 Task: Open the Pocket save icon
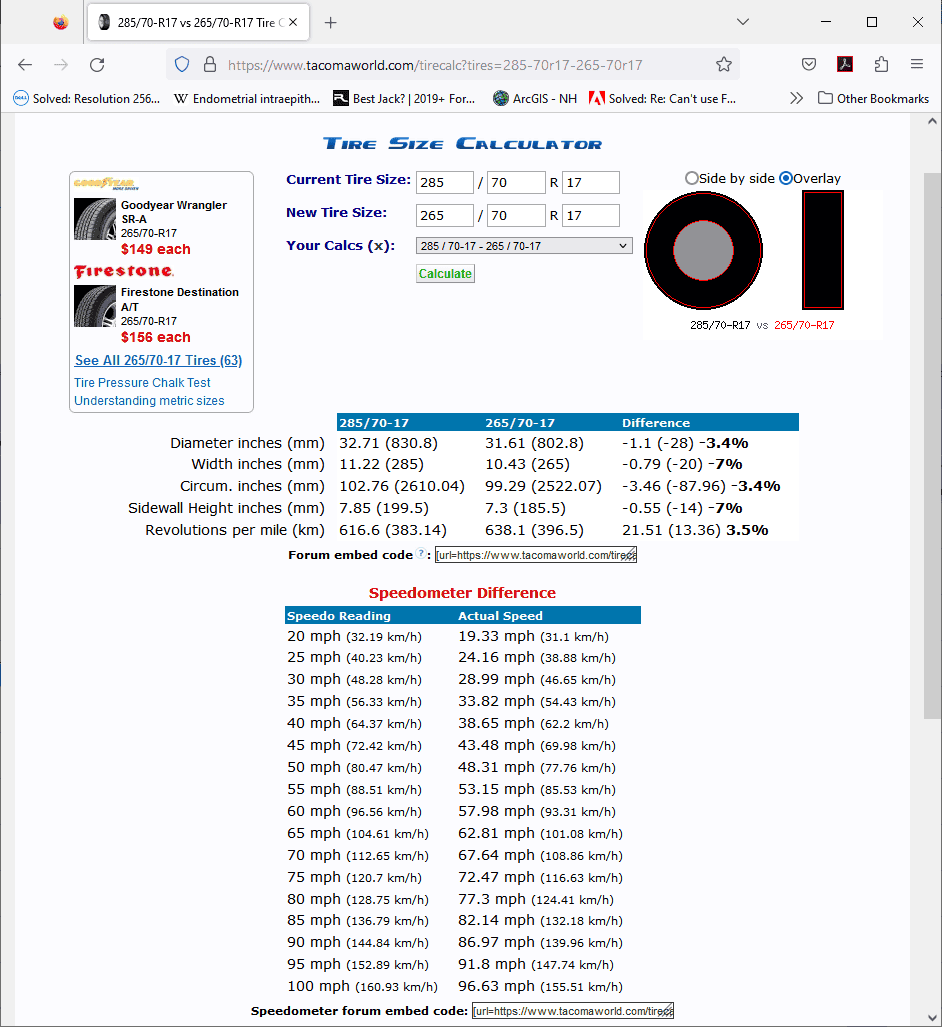pos(809,64)
